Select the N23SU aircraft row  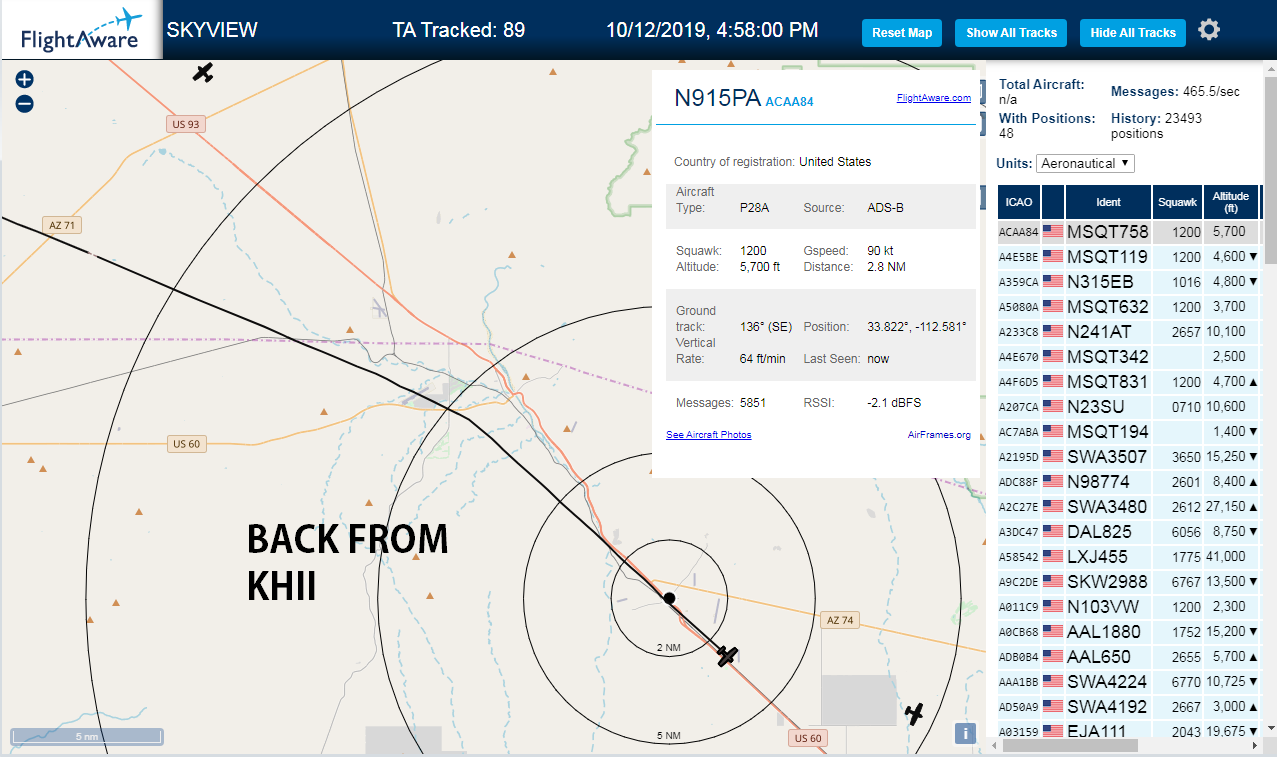pyautogui.click(x=1129, y=406)
